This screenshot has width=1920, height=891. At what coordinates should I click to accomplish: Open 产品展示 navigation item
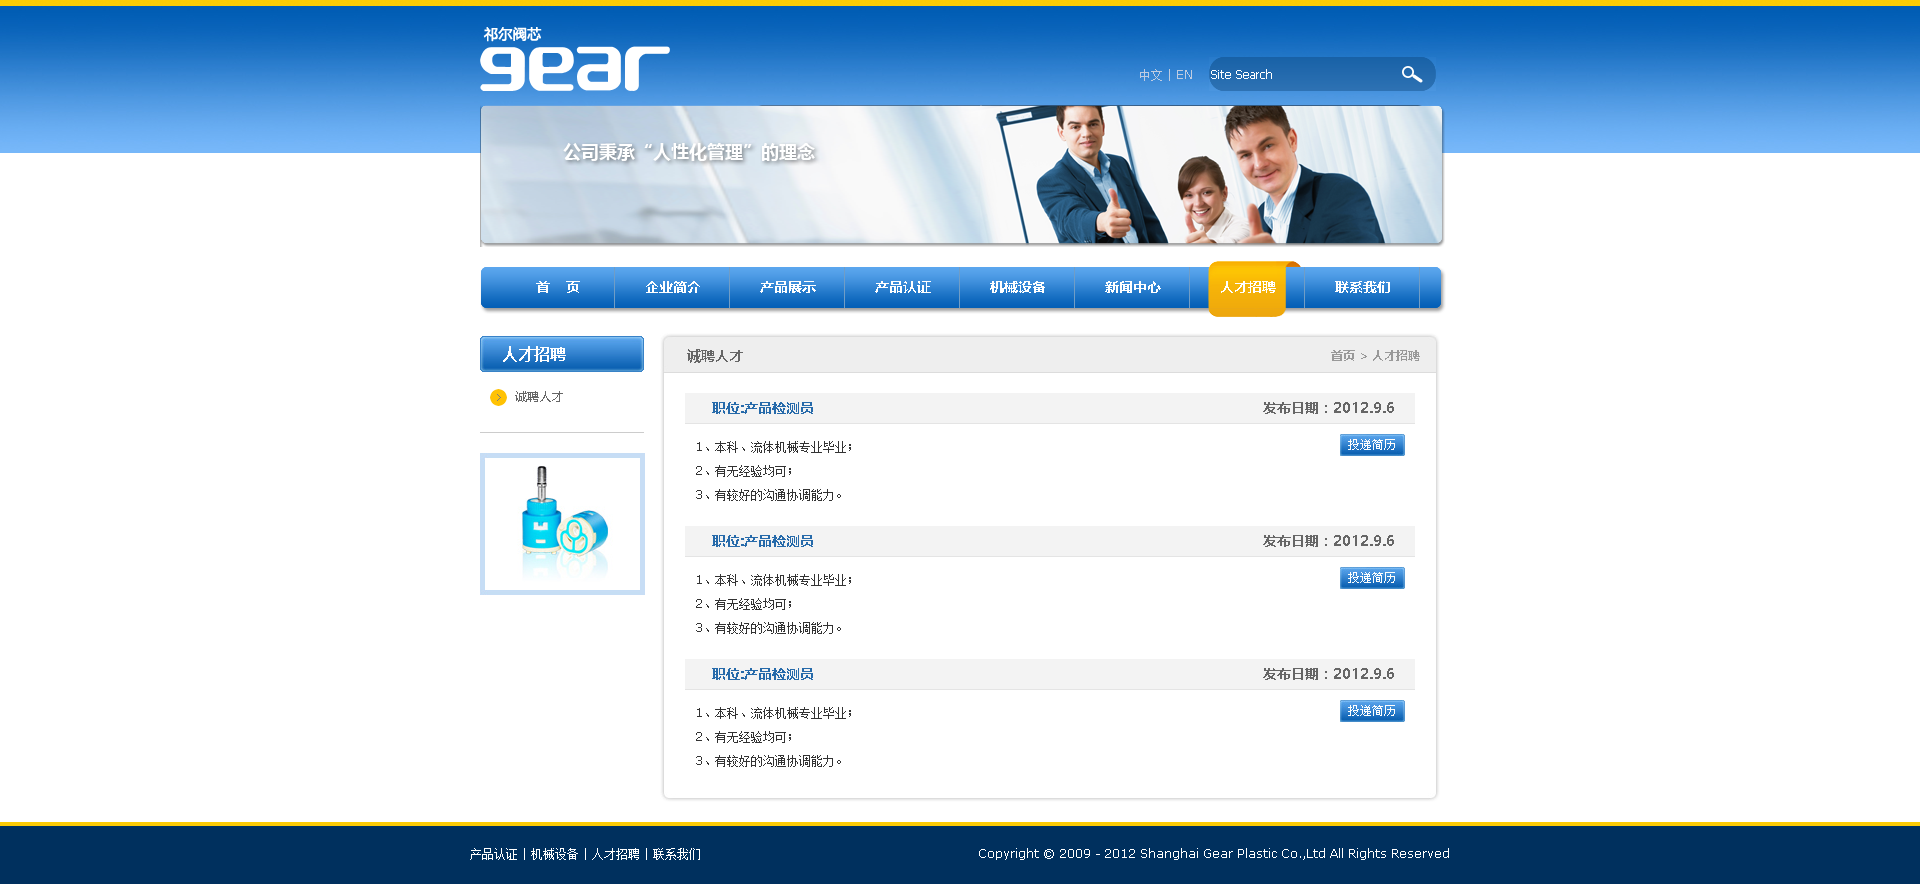(x=787, y=288)
